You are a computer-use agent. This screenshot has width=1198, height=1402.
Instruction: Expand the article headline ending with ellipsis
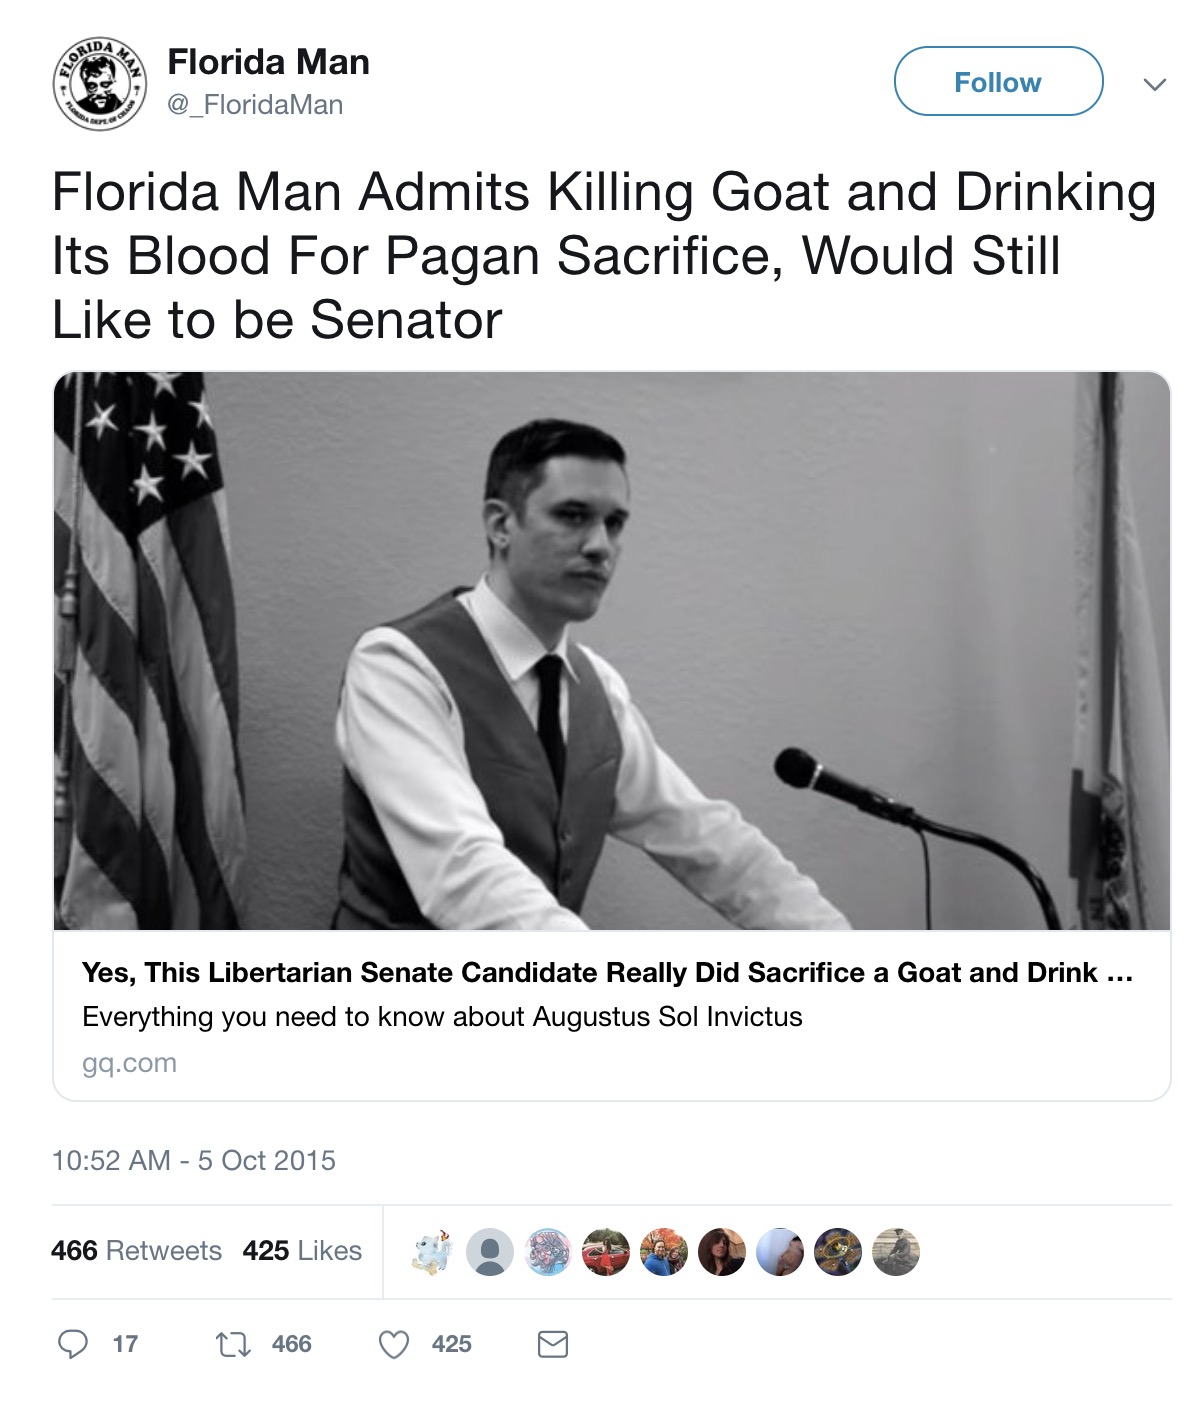pos(611,969)
